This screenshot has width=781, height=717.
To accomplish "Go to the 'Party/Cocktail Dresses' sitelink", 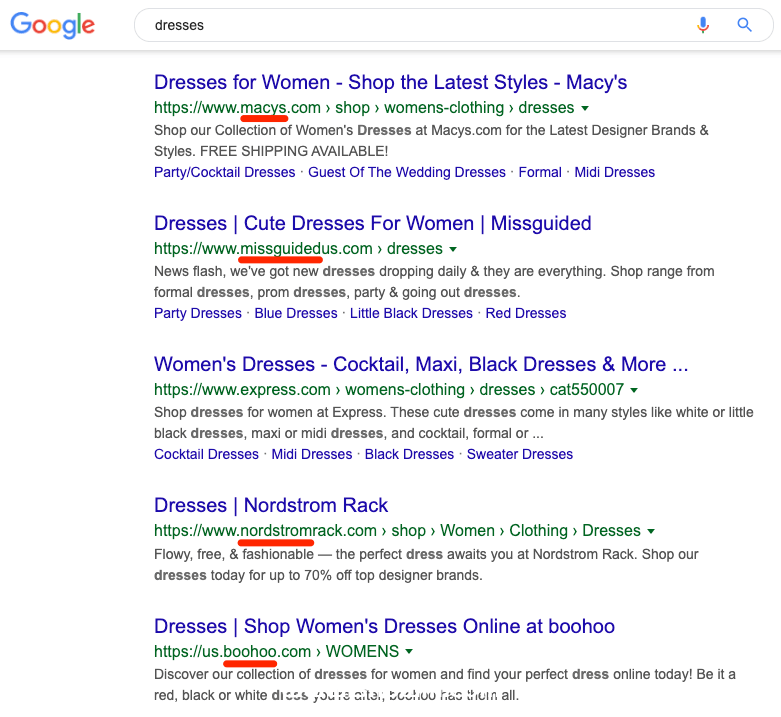I will click(x=224, y=172).
